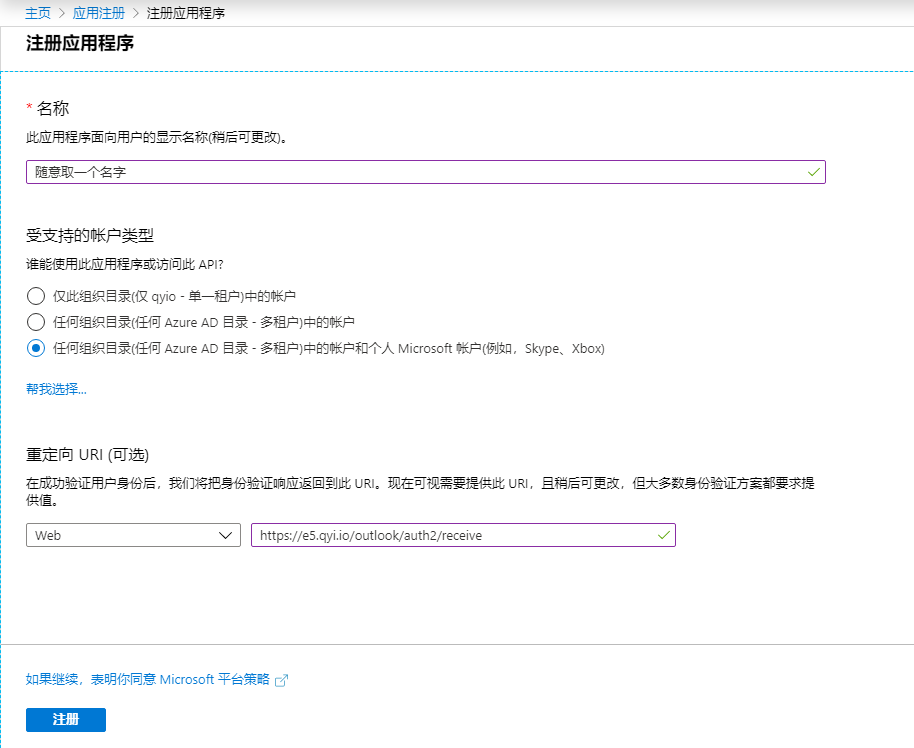The height and width of the screenshot is (748, 914).
Task: Click the breadcrumb arrow right after 应用注册
Action: 135,13
